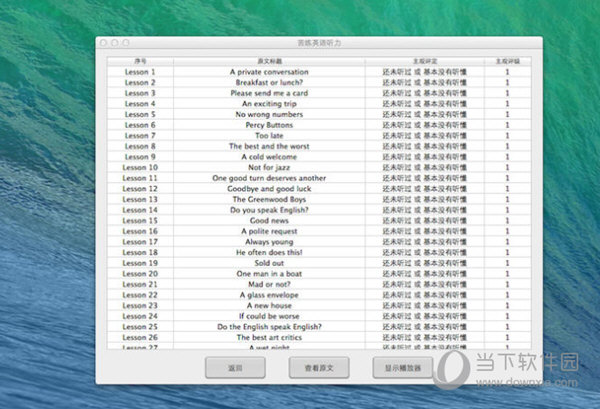Select the "Lesson 21" cell
Image resolution: width=600 pixels, height=409 pixels.
140,285
